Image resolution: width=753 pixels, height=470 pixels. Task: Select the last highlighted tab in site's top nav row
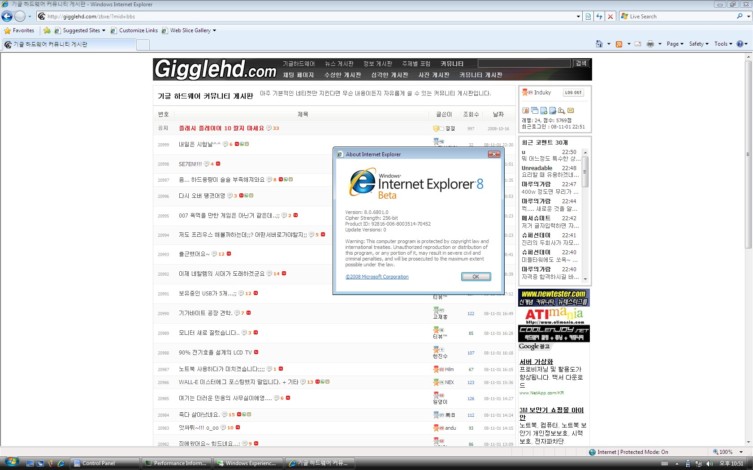point(452,63)
